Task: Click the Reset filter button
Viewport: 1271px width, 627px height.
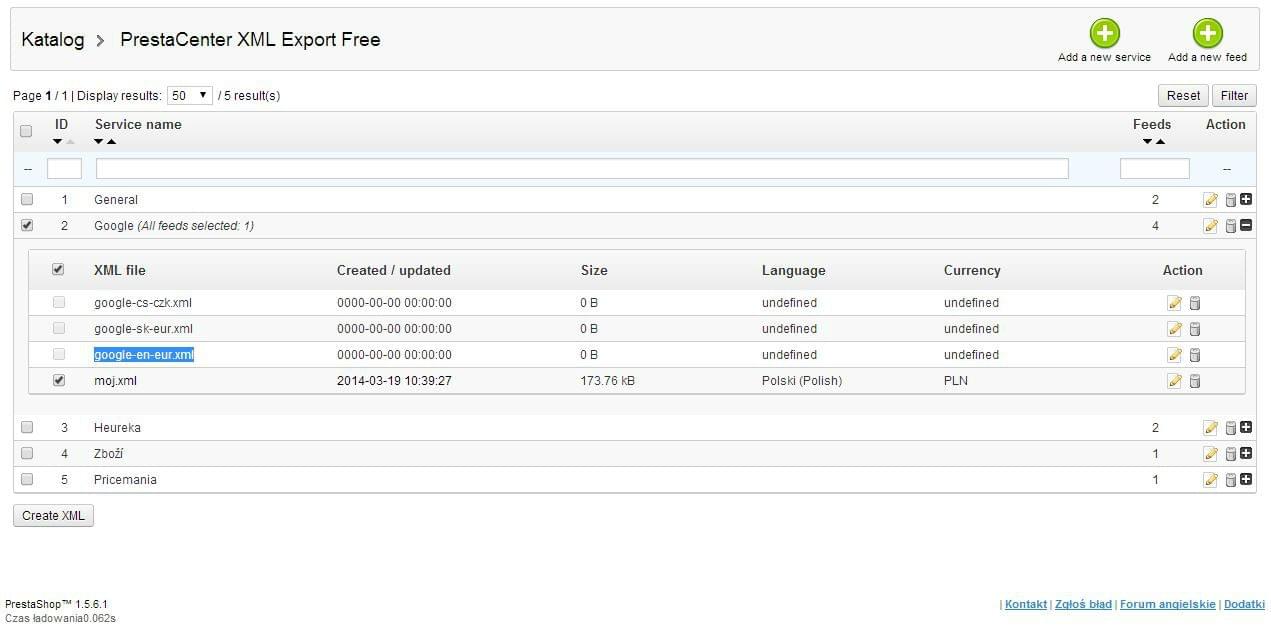Action: point(1183,96)
